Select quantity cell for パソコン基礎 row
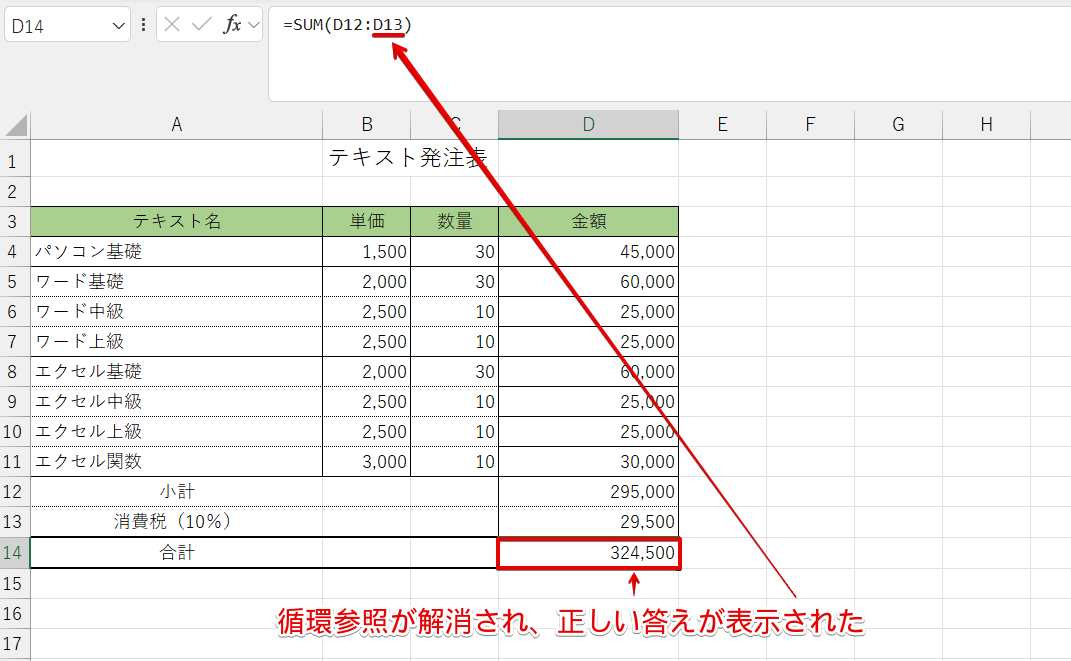This screenshot has height=661, width=1071. tap(455, 252)
